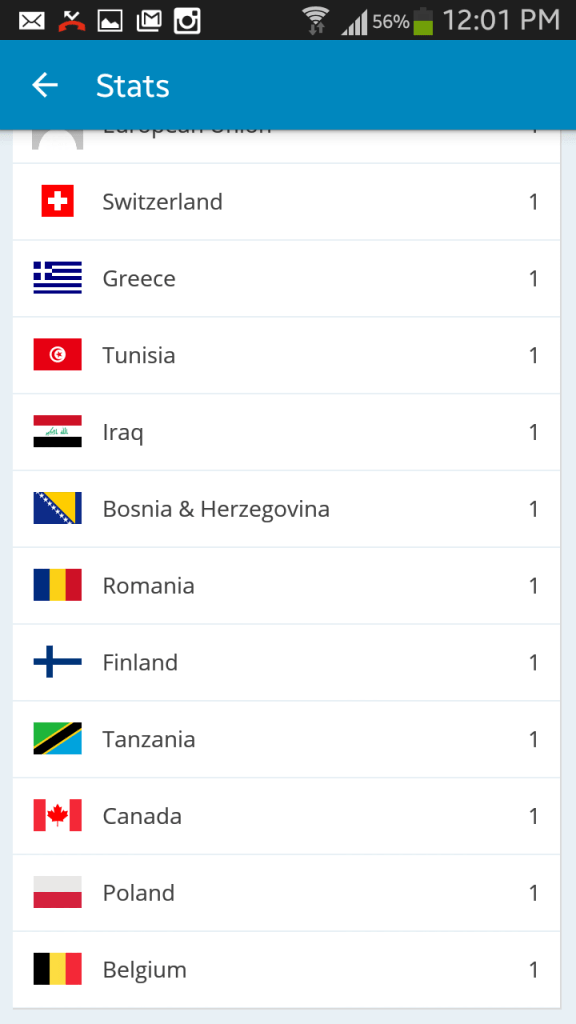Open the Poland stats entry
Image resolution: width=576 pixels, height=1024 pixels.
(288, 893)
